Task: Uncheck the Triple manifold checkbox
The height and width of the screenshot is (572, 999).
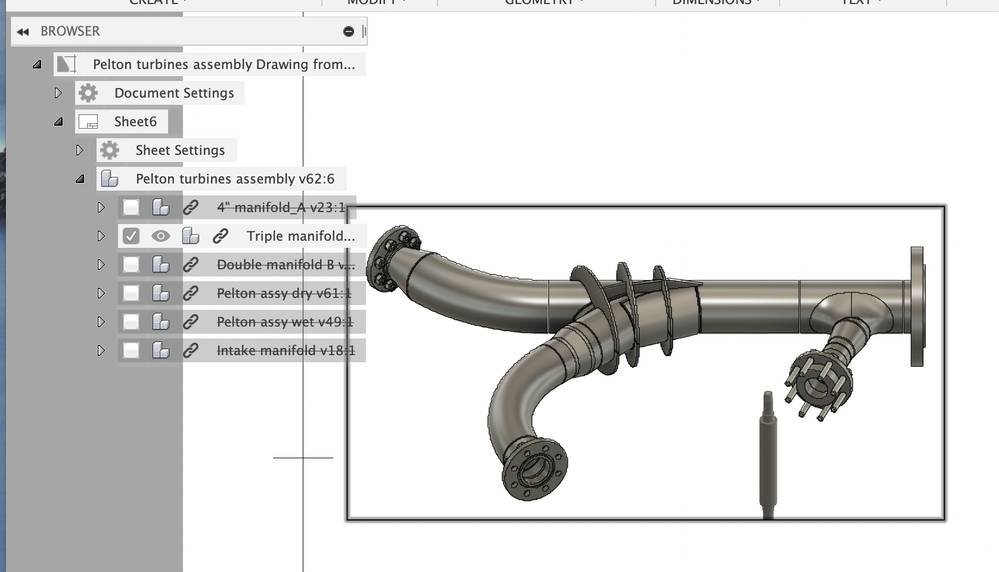Action: (x=131, y=236)
